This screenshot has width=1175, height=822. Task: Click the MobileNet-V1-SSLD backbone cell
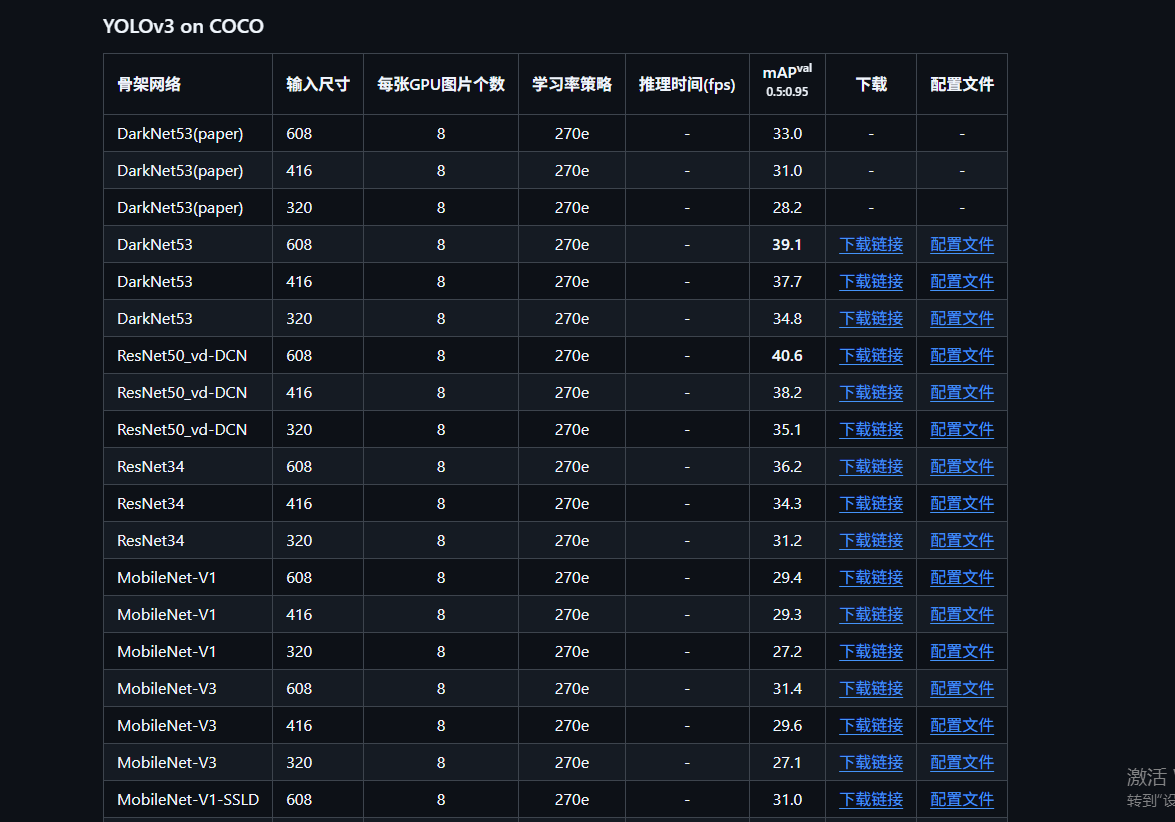coord(188,800)
